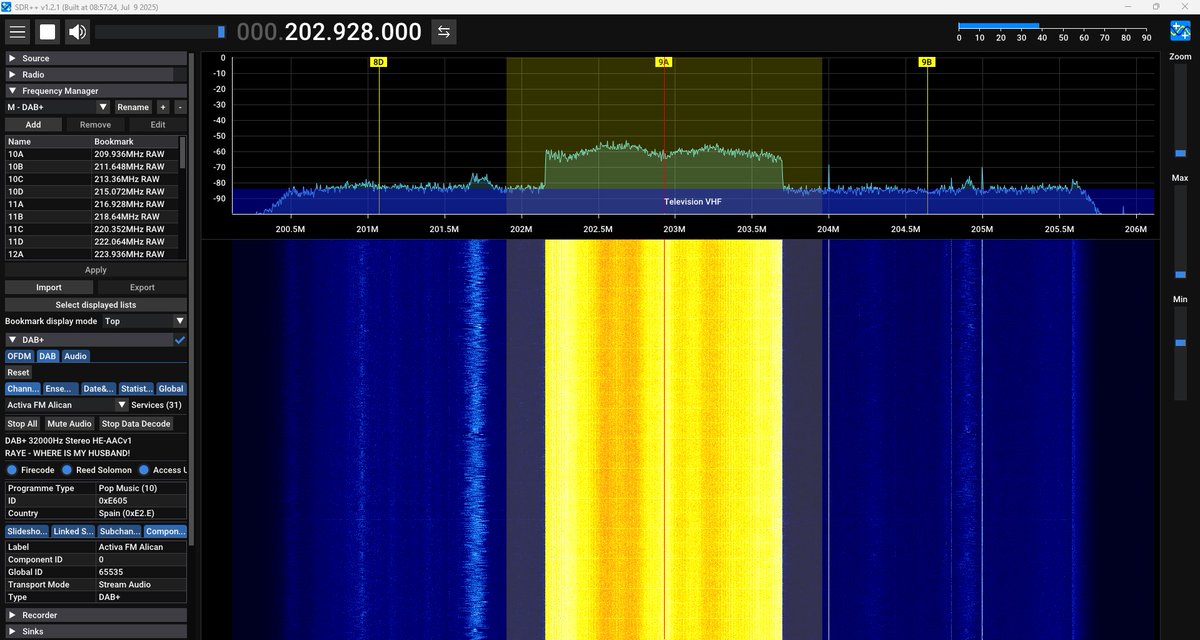Select the 11B bookmark row
This screenshot has height=640, width=1200.
(x=92, y=216)
